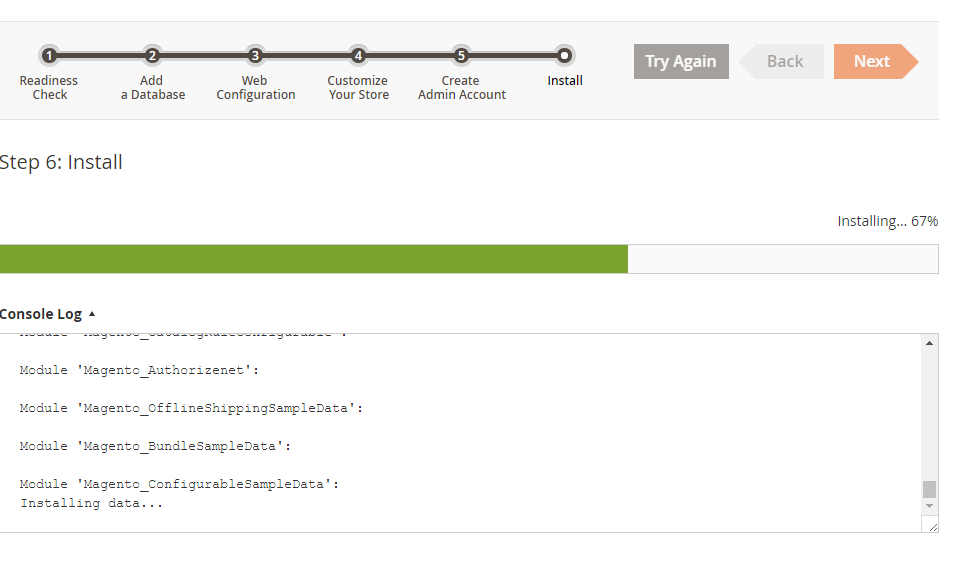Click the green installation progress bar

(313, 259)
